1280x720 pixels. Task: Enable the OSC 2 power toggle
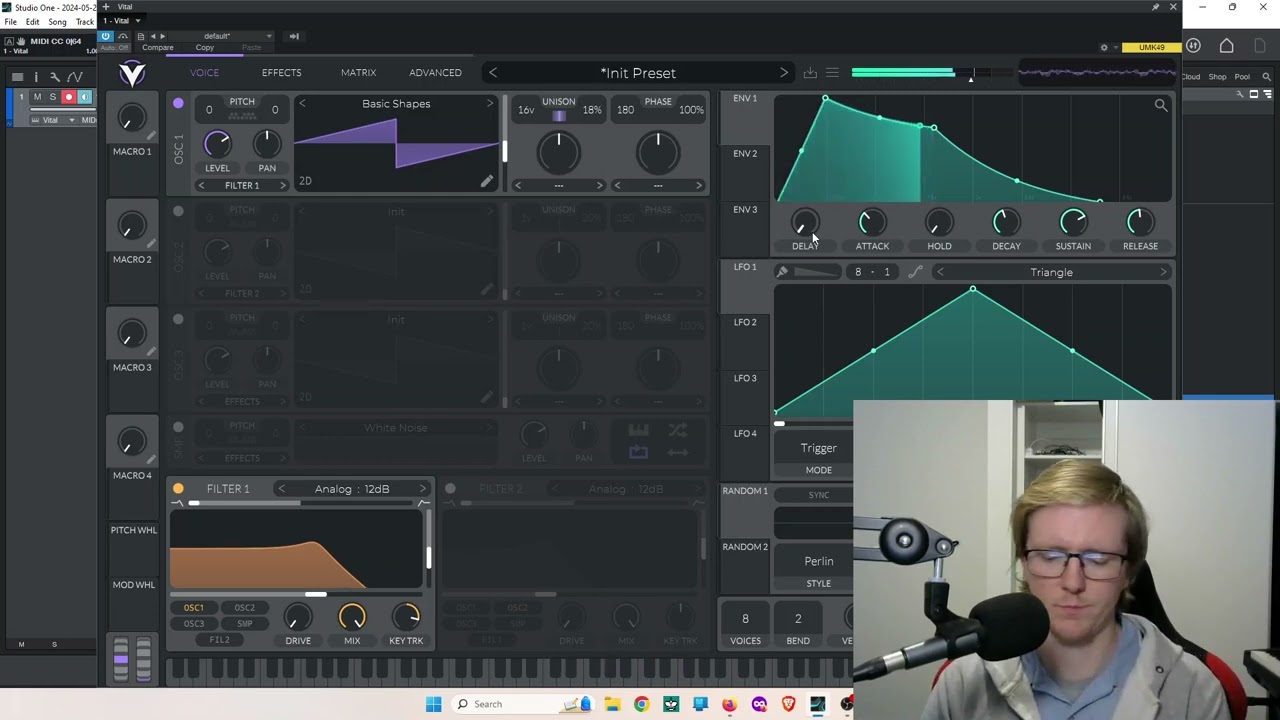pos(178,211)
